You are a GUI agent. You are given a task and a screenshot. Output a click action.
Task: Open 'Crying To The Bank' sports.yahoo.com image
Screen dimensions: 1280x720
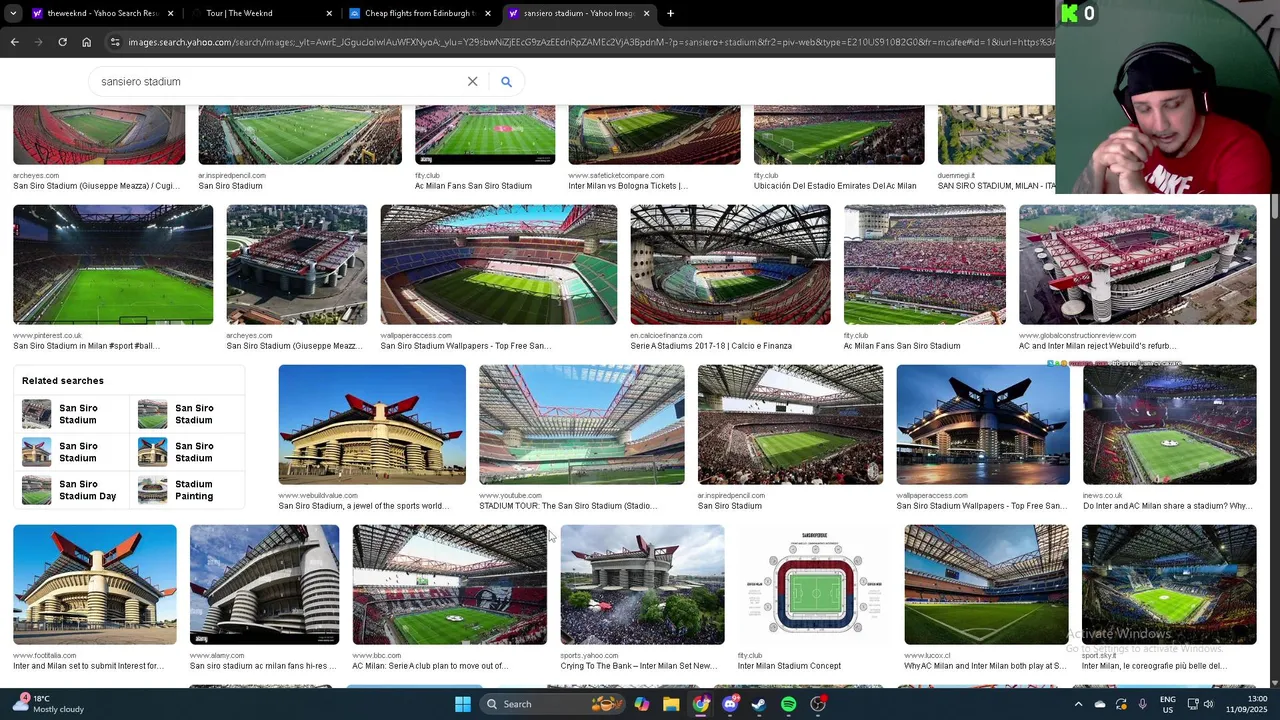(642, 584)
